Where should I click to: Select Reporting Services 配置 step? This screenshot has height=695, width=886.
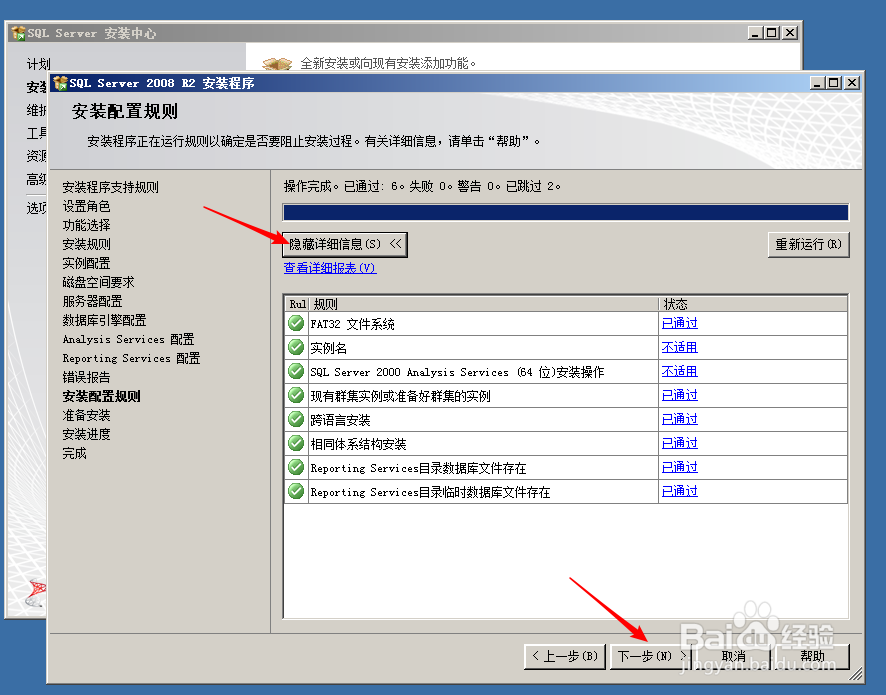point(131,358)
